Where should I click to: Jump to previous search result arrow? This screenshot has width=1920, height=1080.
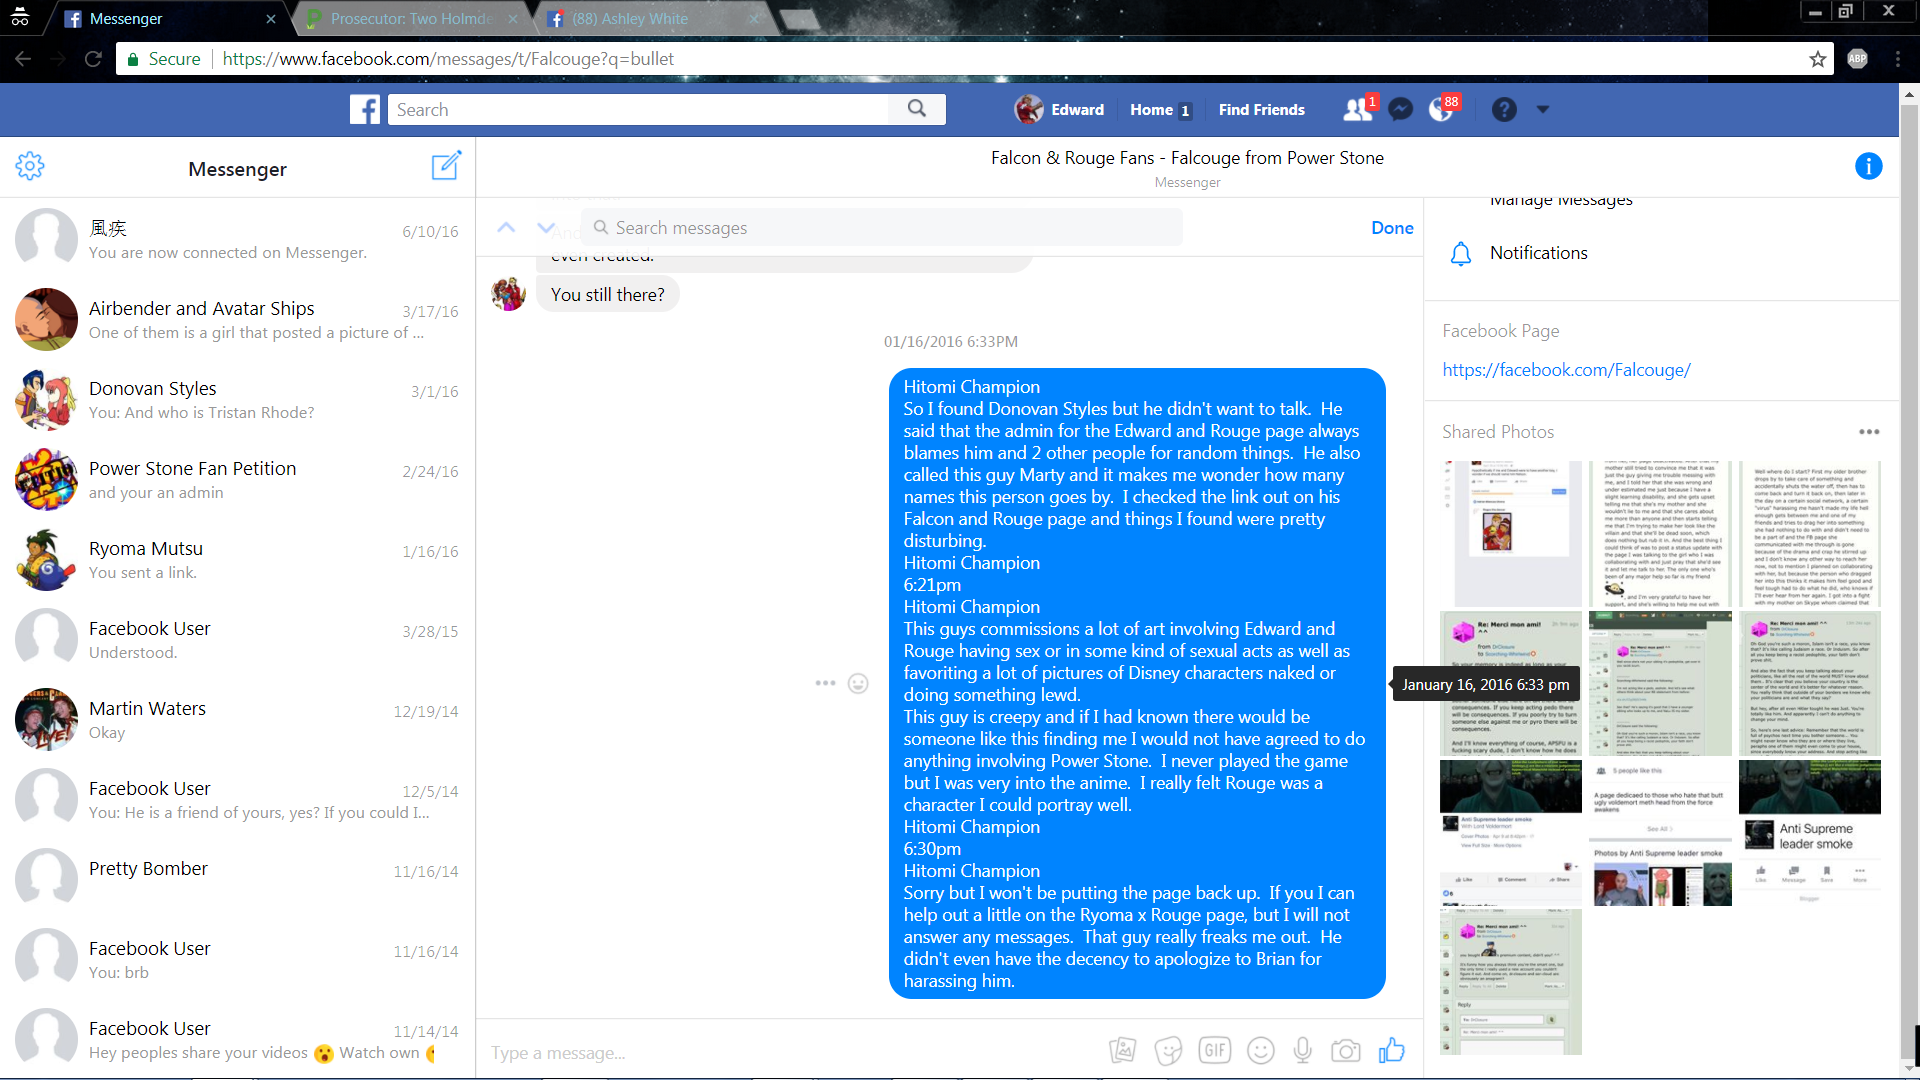pos(507,227)
